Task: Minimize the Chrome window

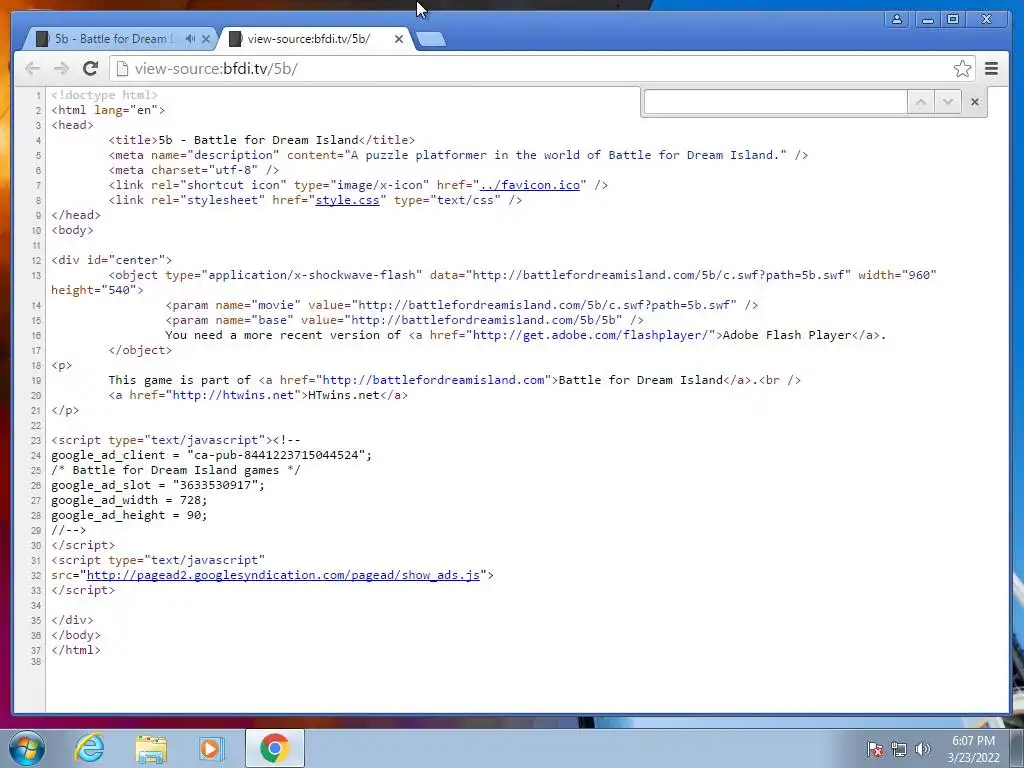Action: [927, 19]
